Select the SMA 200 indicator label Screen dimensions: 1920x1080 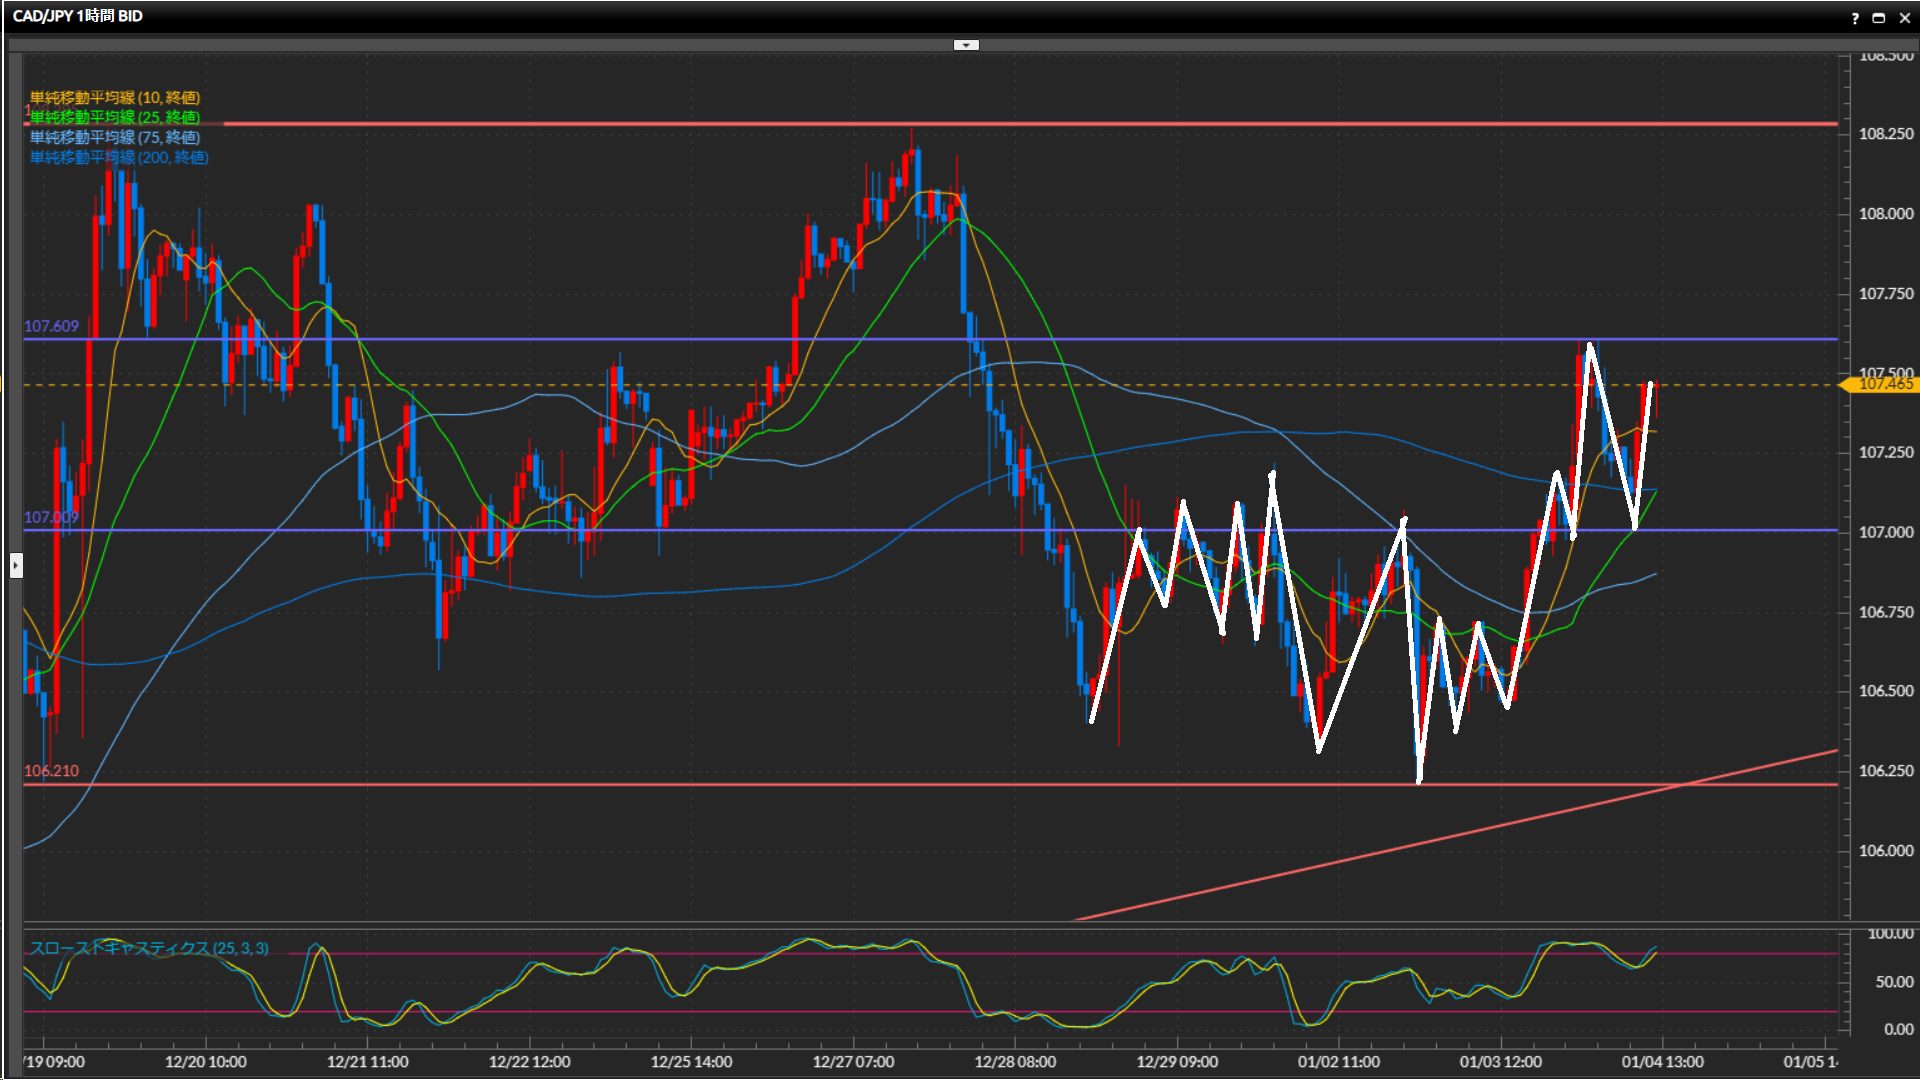[119, 157]
